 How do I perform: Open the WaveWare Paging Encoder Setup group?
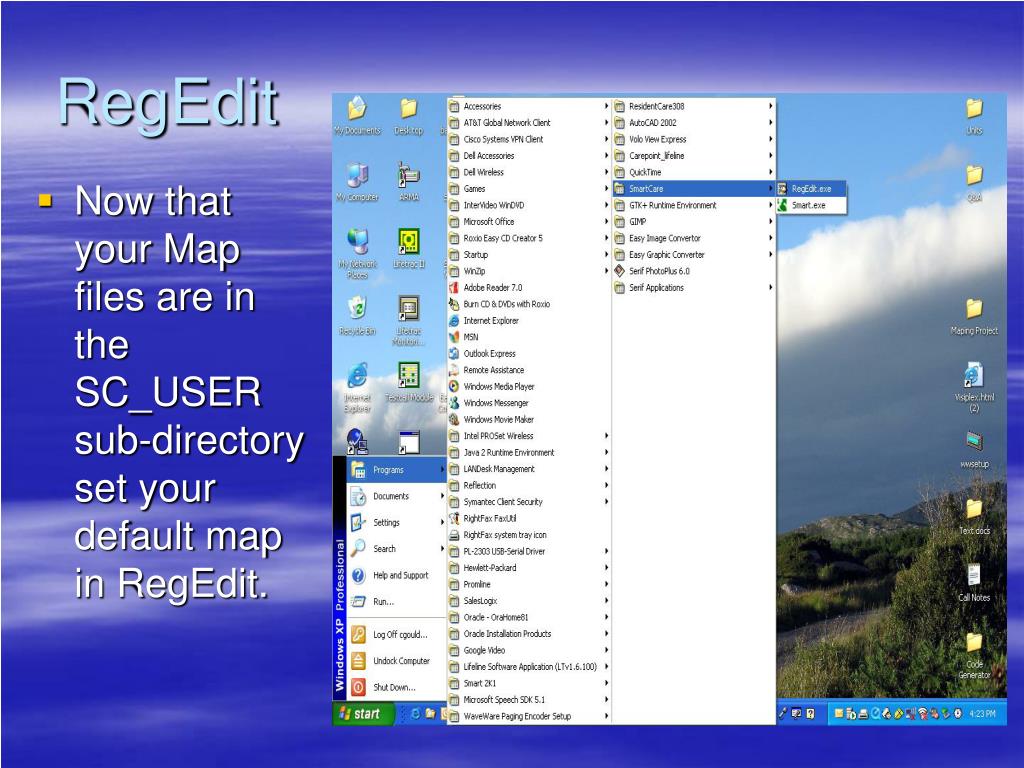(529, 716)
